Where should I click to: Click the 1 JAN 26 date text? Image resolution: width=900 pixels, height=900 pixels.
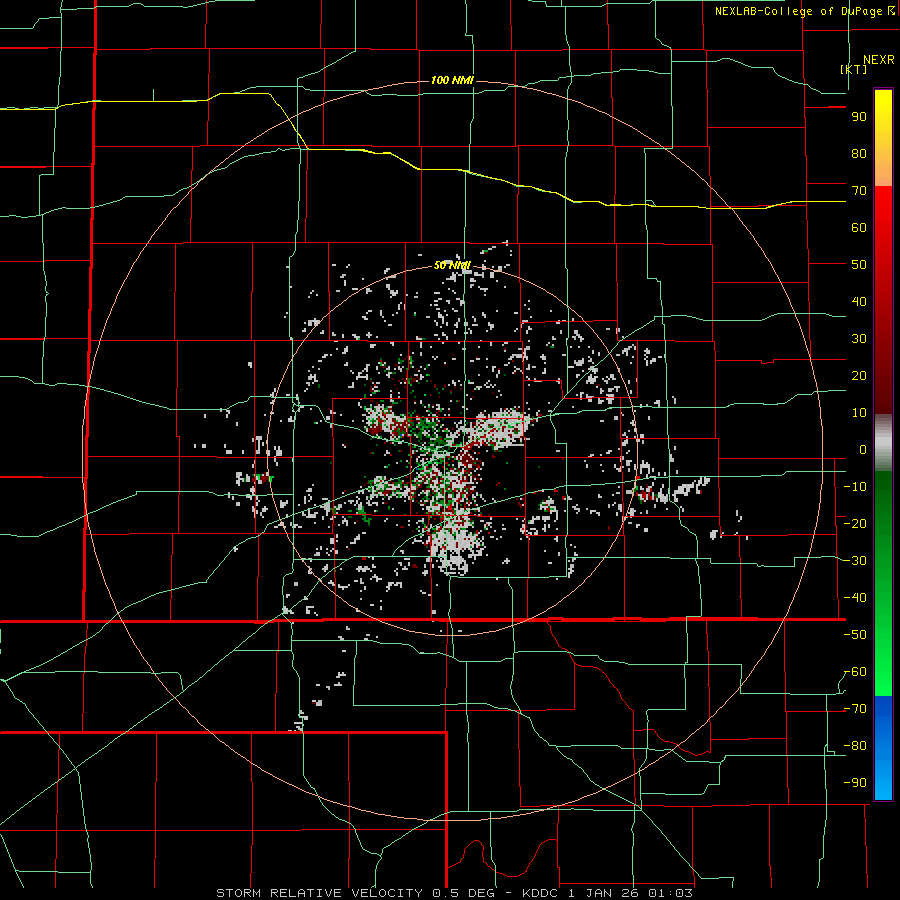602,893
